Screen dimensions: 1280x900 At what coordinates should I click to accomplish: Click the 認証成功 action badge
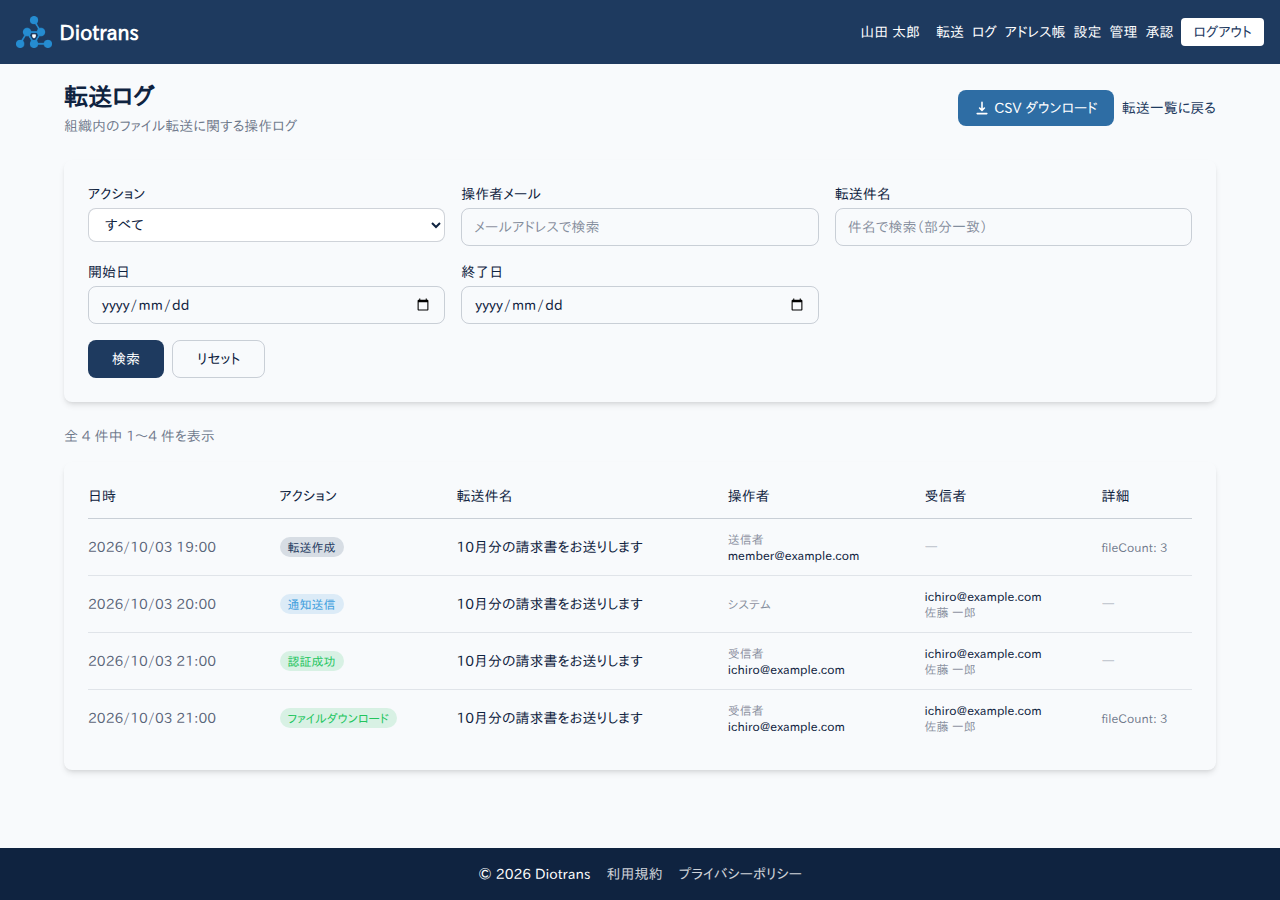click(x=311, y=661)
